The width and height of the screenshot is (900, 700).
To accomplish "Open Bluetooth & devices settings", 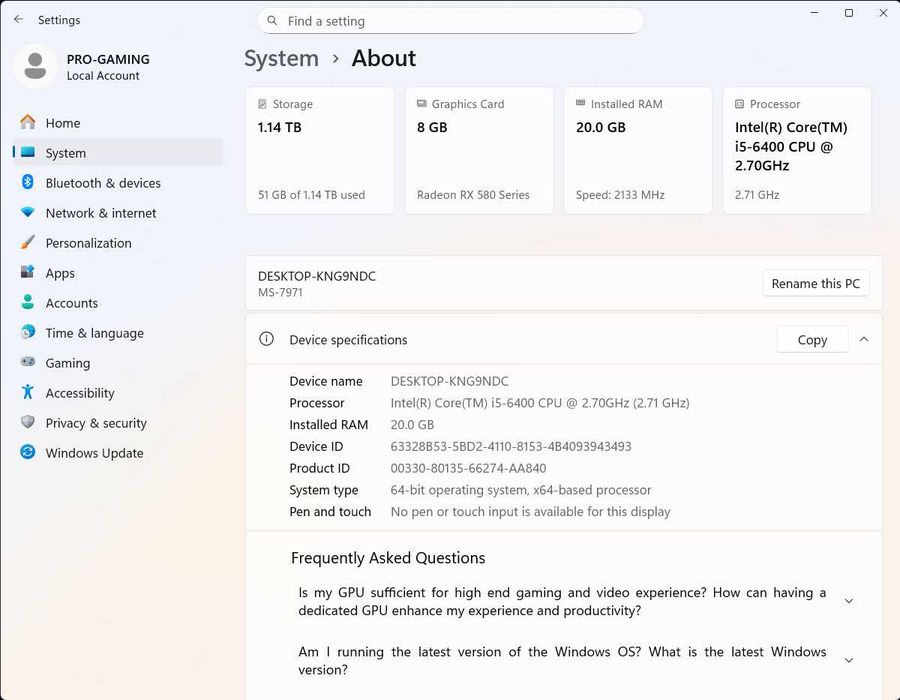I will [102, 183].
